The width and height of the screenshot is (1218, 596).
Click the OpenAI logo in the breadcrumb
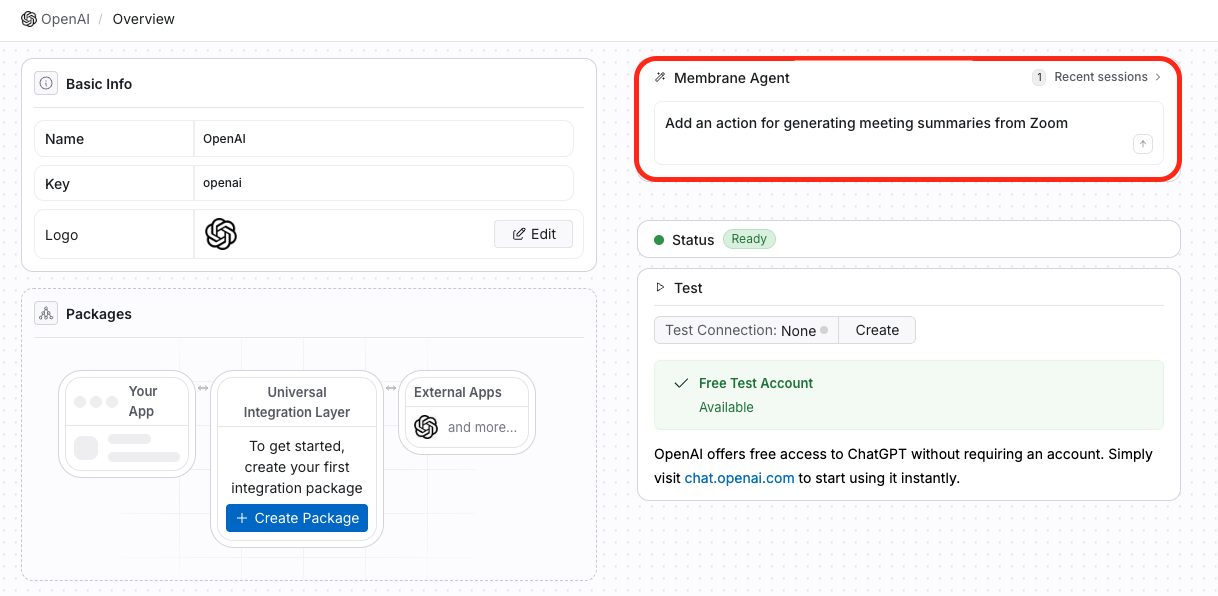point(29,19)
